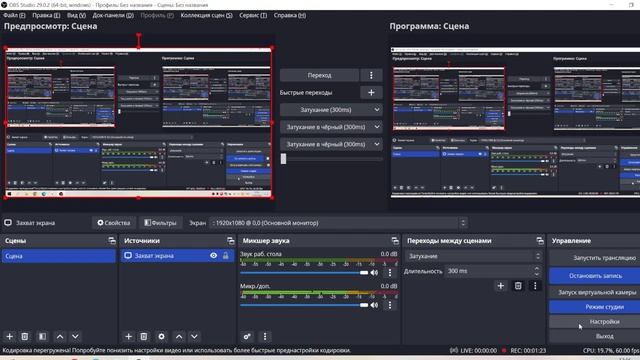Toggle lock on Захват экрана source
The image size is (640, 360).
pyautogui.click(x=226, y=256)
